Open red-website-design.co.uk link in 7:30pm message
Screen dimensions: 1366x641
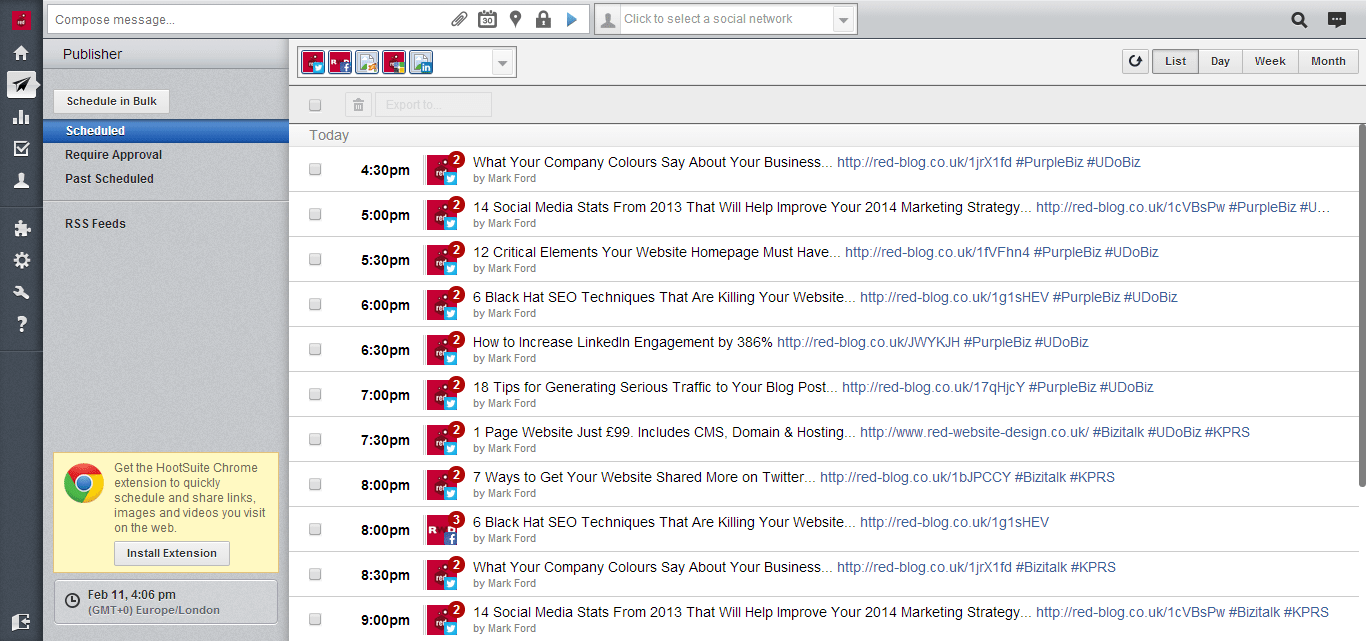pyautogui.click(x=974, y=432)
